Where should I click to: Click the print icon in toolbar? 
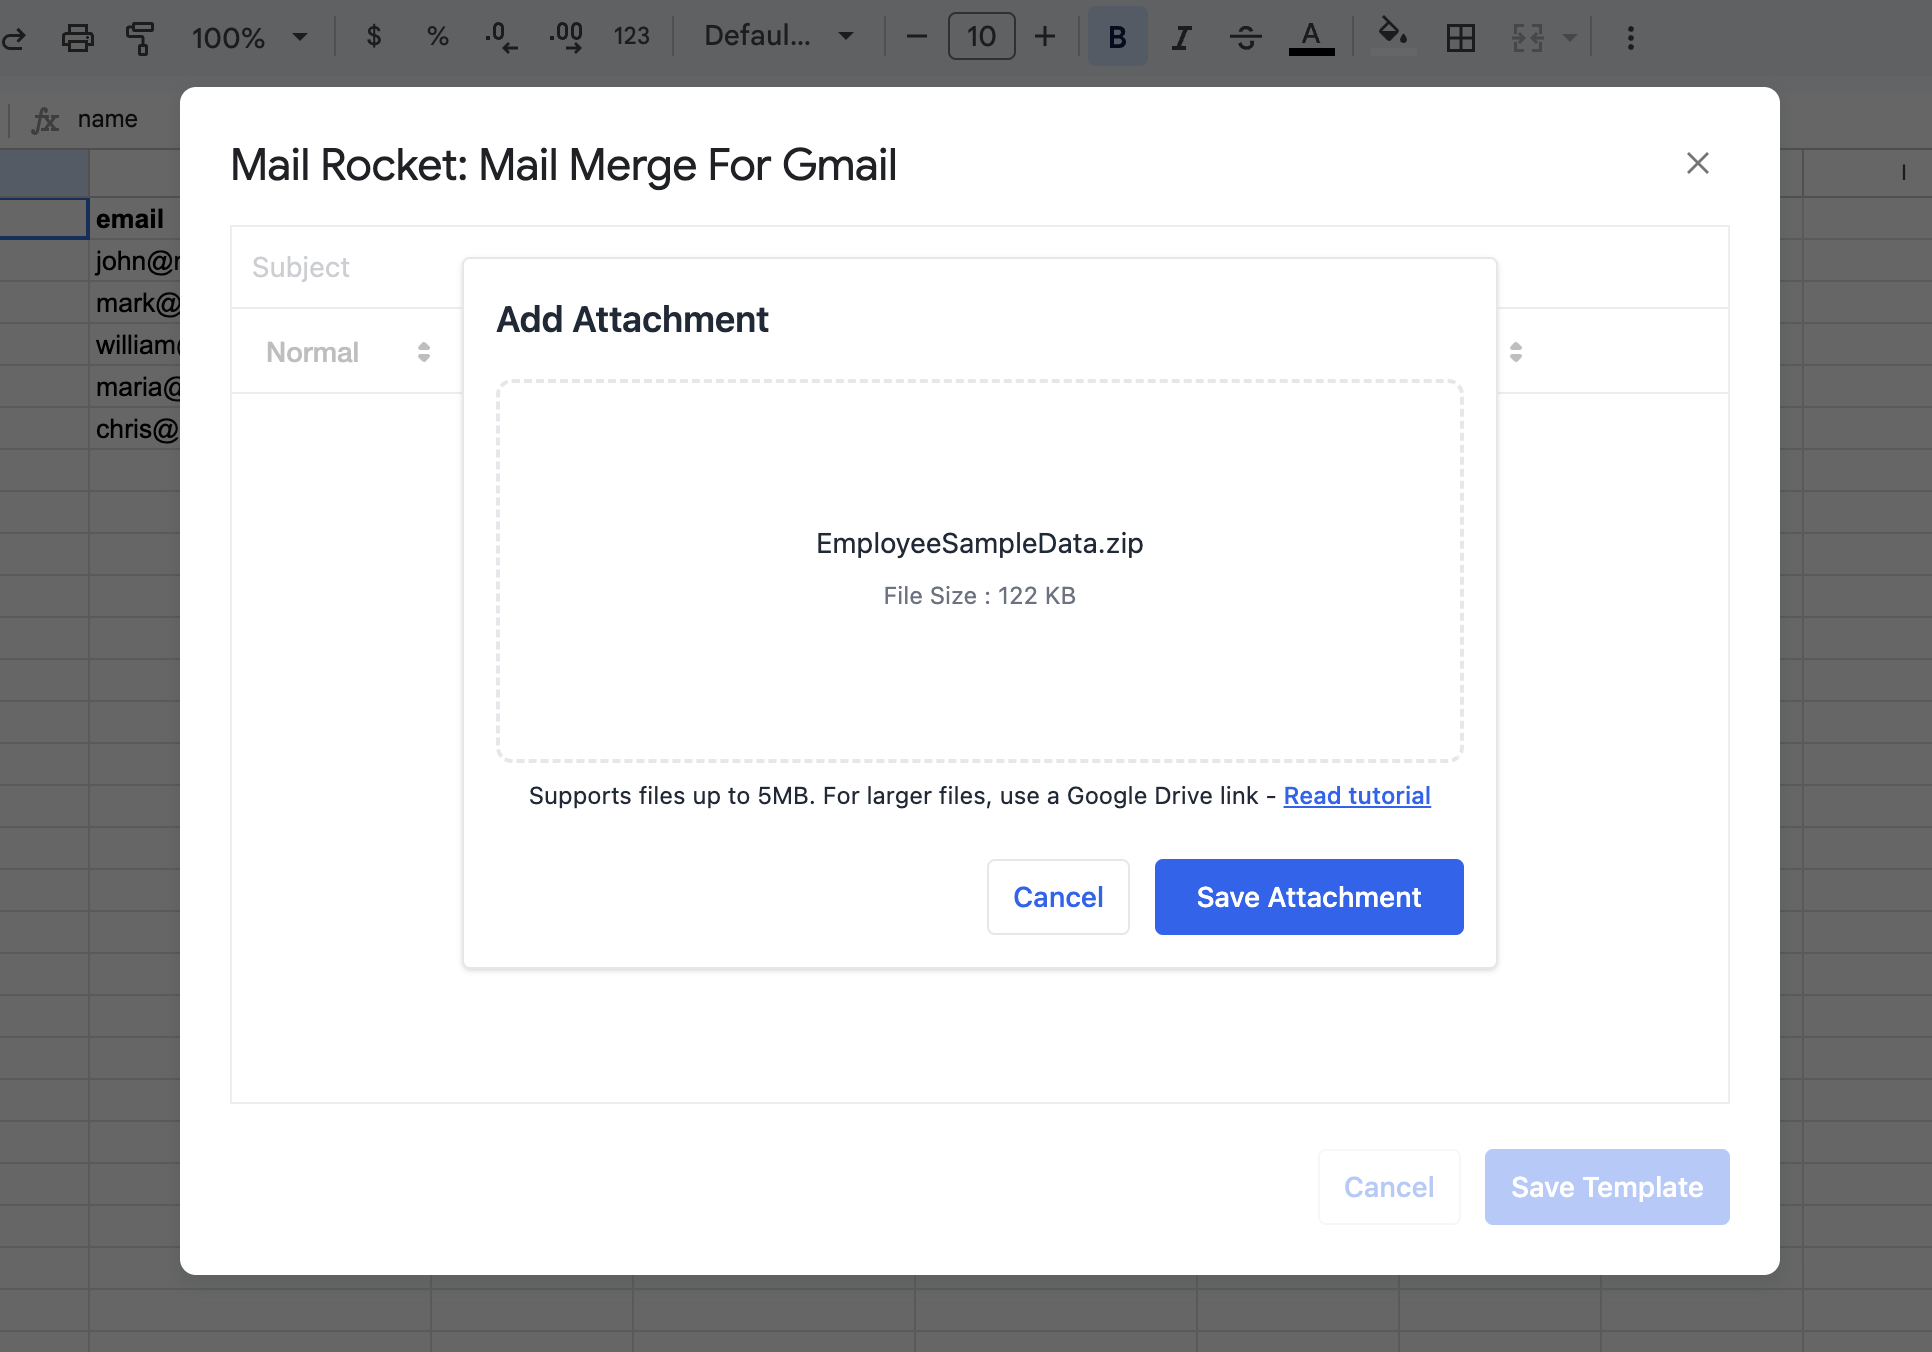77,38
